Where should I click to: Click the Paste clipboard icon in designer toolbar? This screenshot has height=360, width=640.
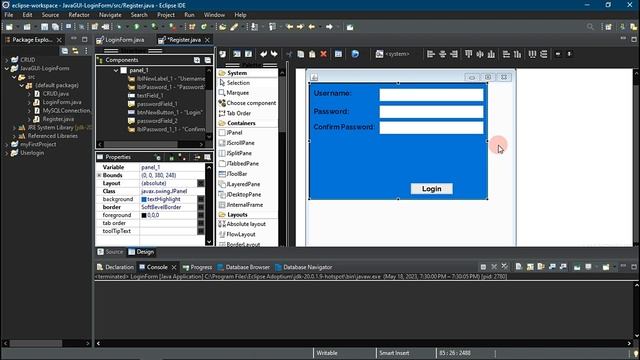(312, 54)
